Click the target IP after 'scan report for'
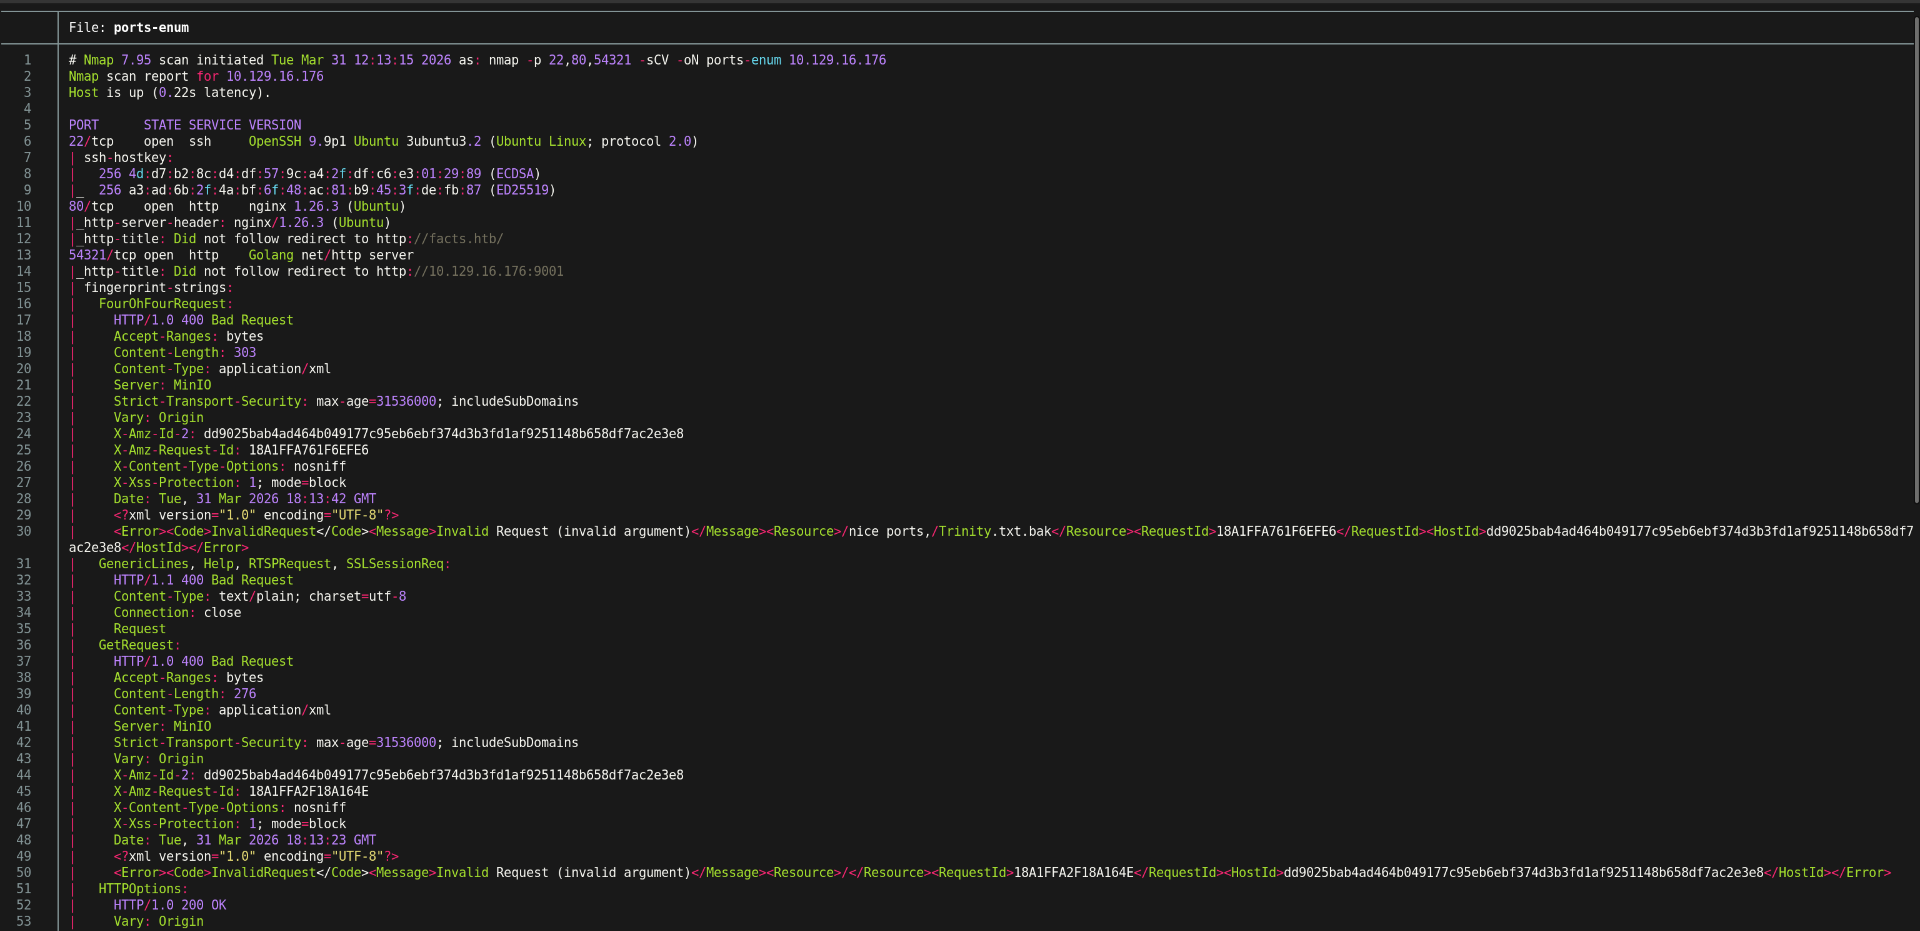Image resolution: width=1920 pixels, height=931 pixels. coord(275,76)
